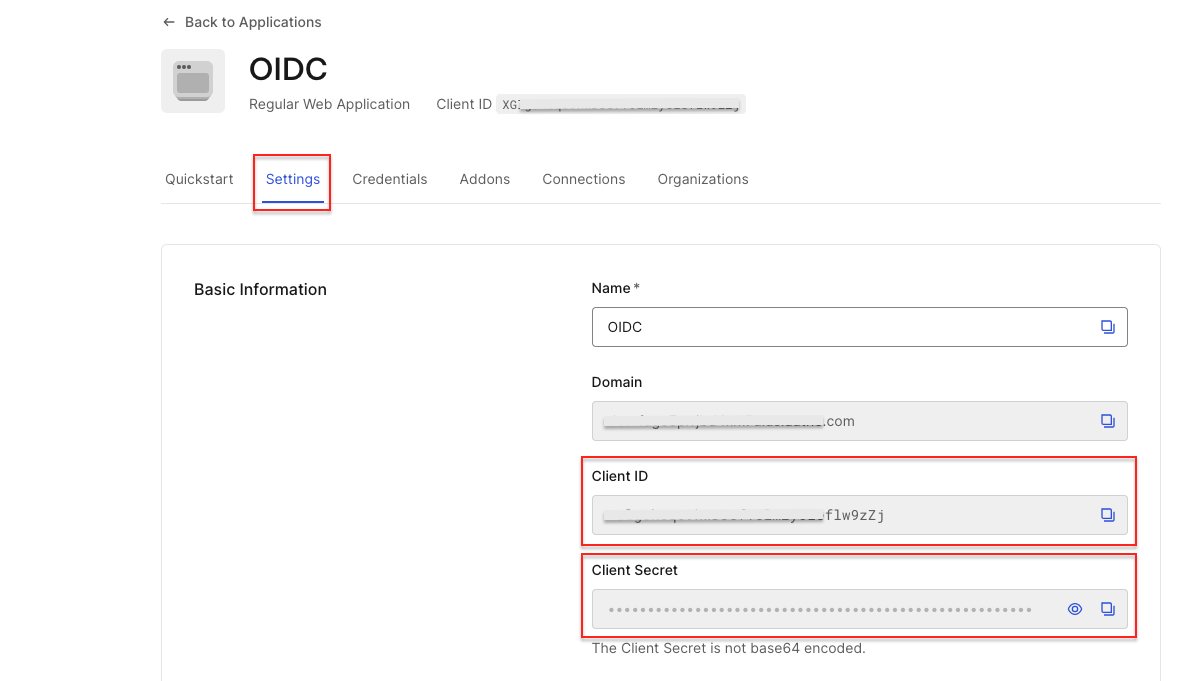Open the Addons tab

point(485,179)
